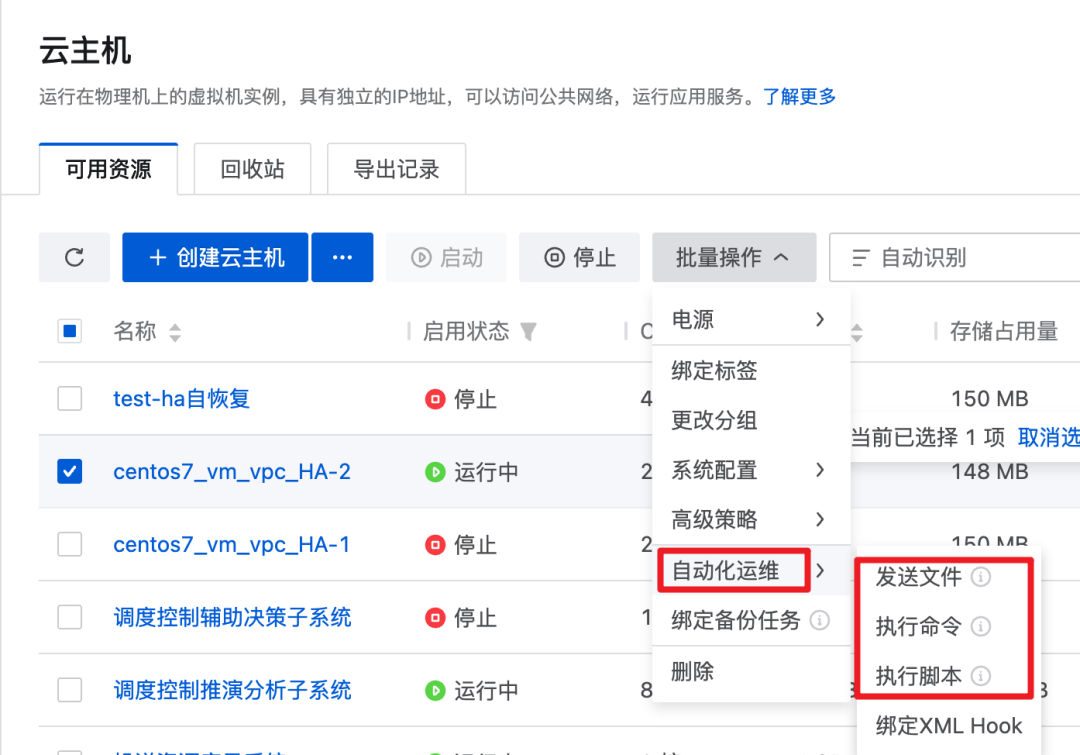The width and height of the screenshot is (1080, 755).
Task: Toggle the select-all header checkbox
Action: point(70,331)
